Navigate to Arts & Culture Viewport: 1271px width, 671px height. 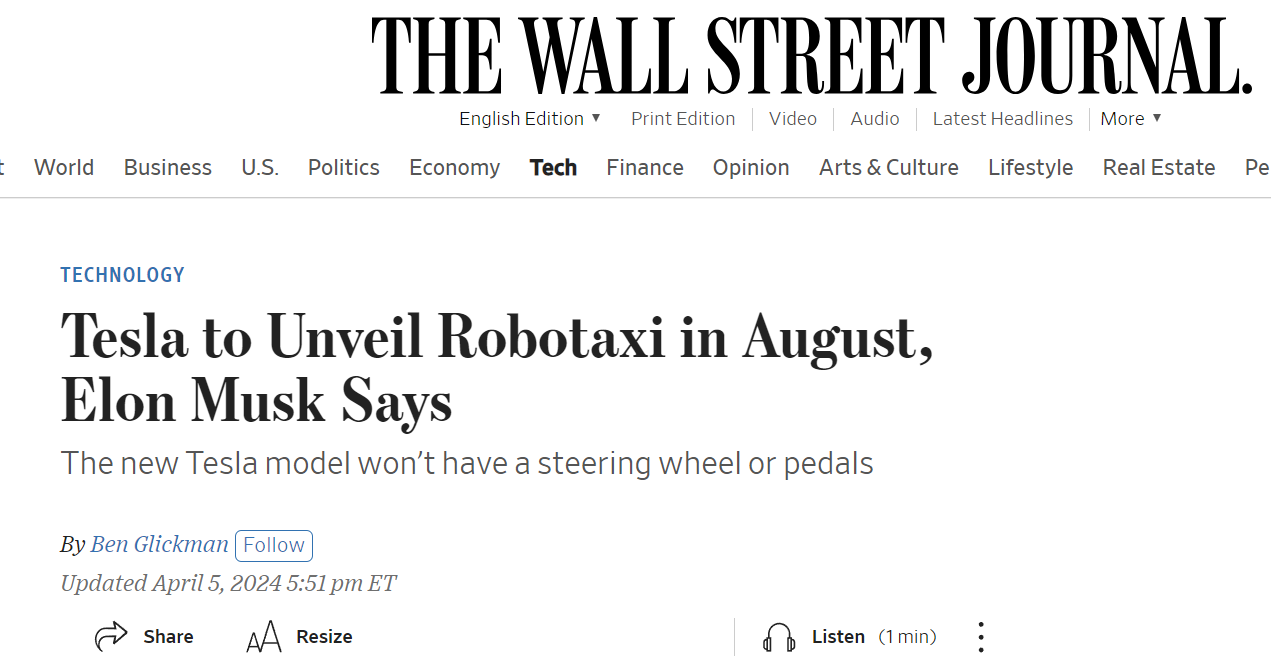(x=889, y=168)
